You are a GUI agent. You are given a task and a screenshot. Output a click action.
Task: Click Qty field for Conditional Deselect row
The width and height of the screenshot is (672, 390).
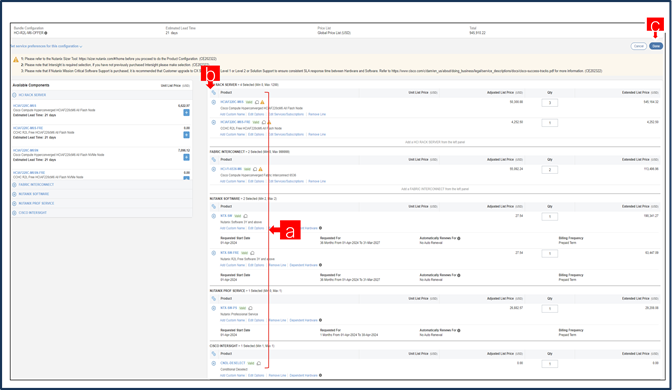(x=549, y=364)
